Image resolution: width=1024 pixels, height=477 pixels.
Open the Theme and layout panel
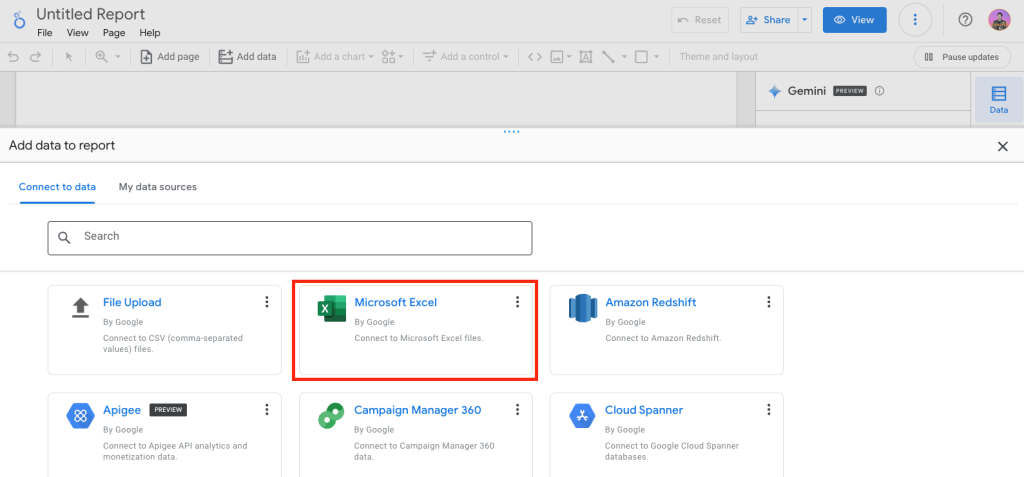[718, 57]
